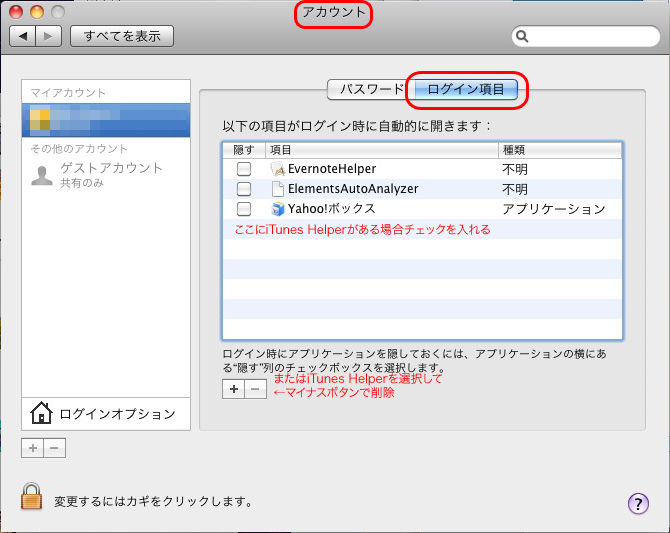
Task: Click the house icon beside ログインオプション
Action: pos(41,413)
